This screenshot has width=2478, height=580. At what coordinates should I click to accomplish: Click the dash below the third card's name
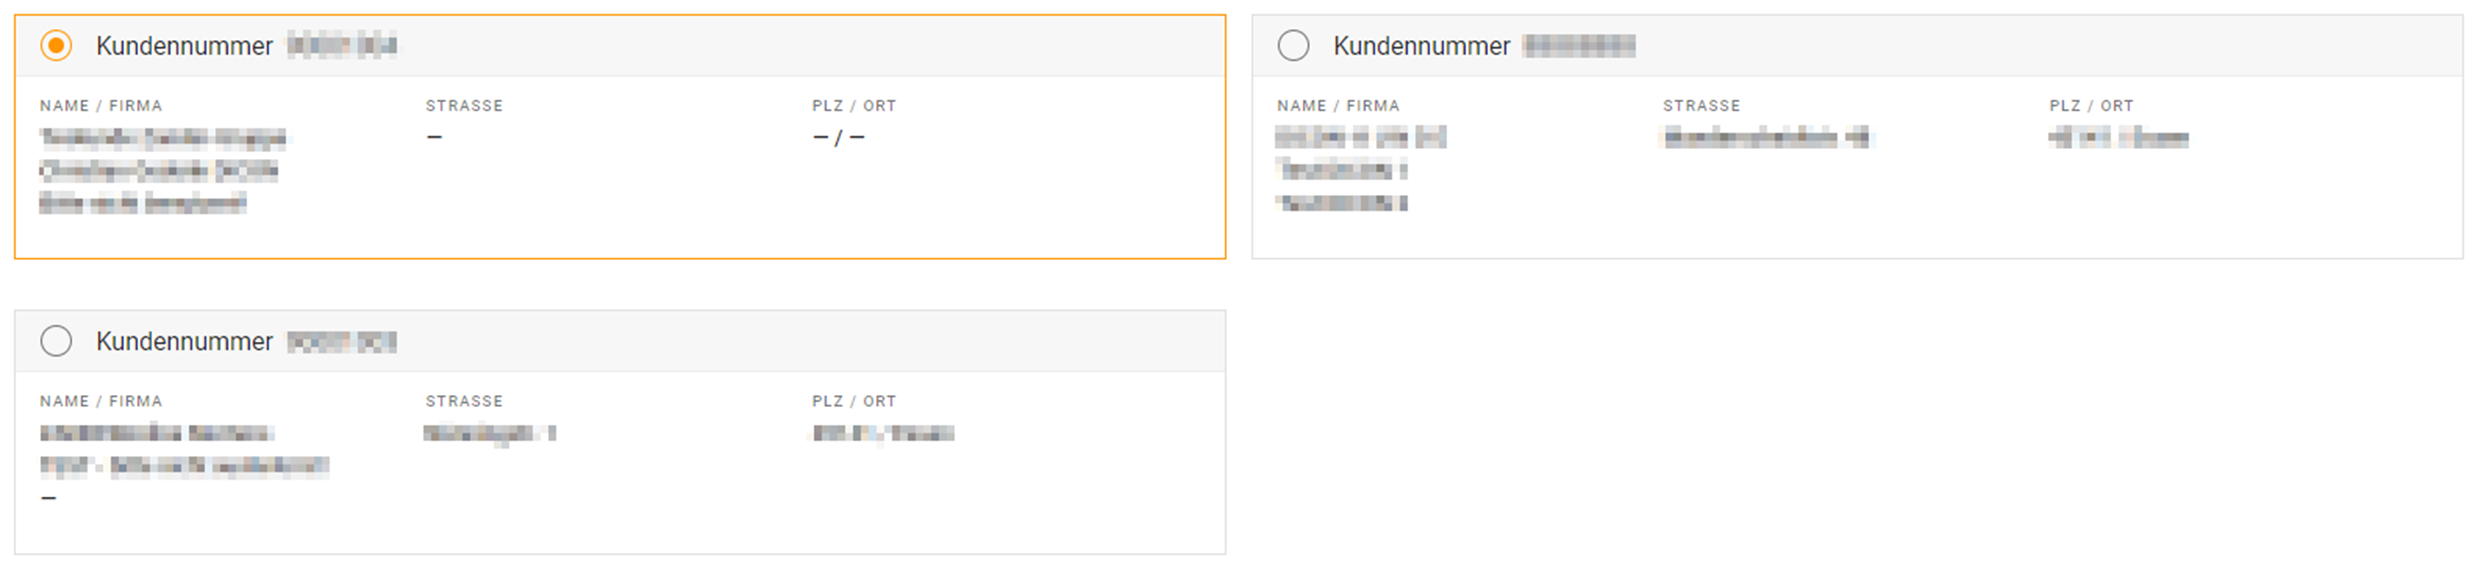(x=49, y=498)
